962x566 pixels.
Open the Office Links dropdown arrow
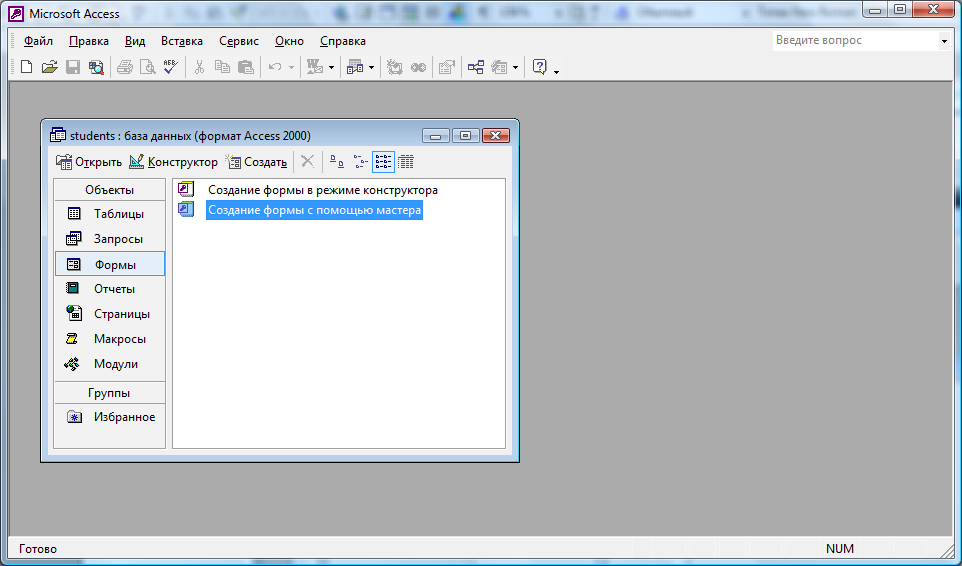point(331,67)
